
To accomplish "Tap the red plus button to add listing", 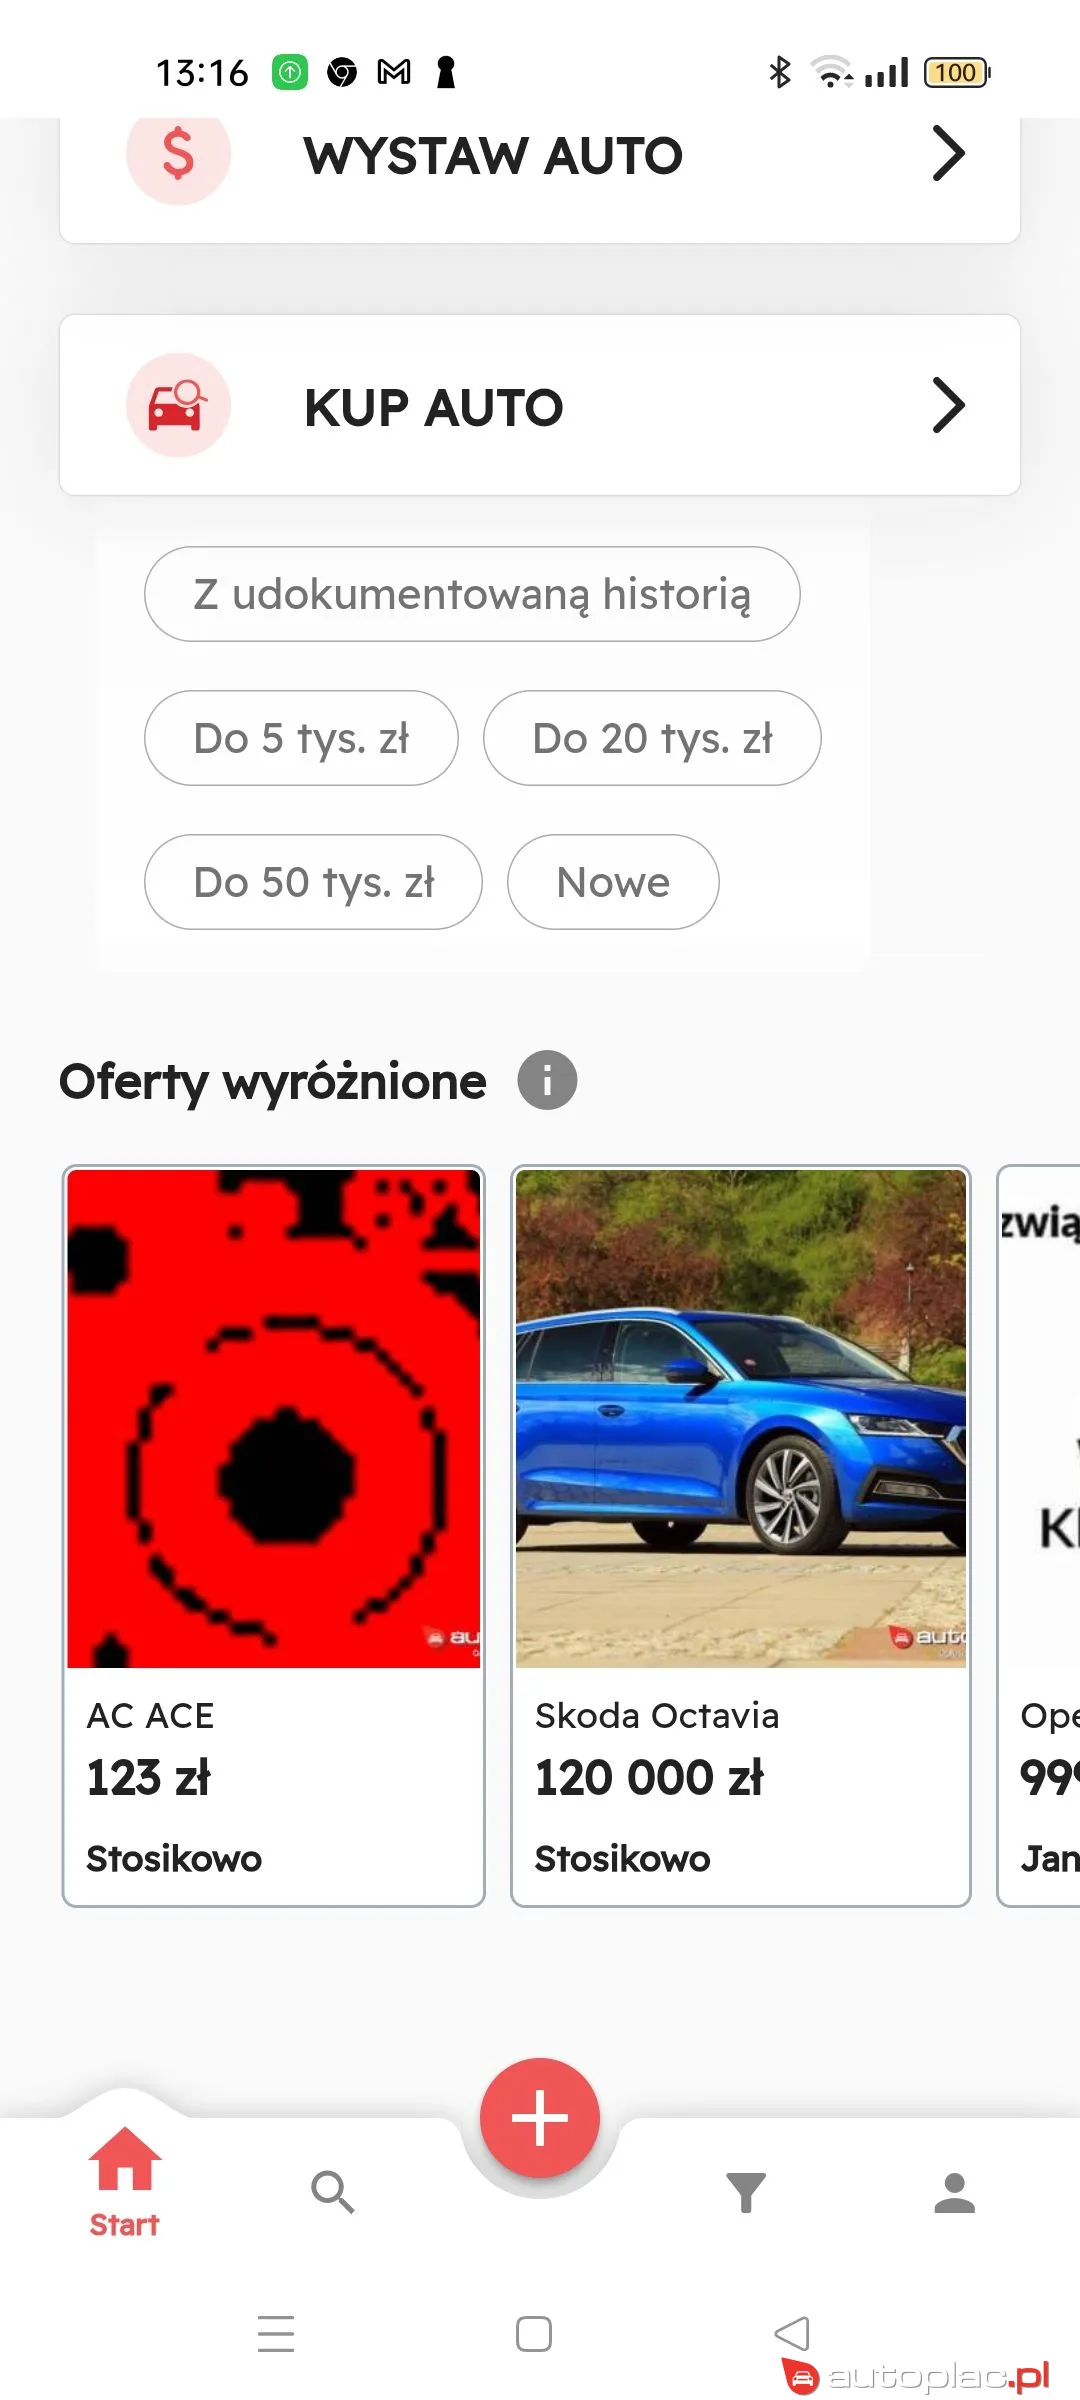I will tap(539, 2117).
